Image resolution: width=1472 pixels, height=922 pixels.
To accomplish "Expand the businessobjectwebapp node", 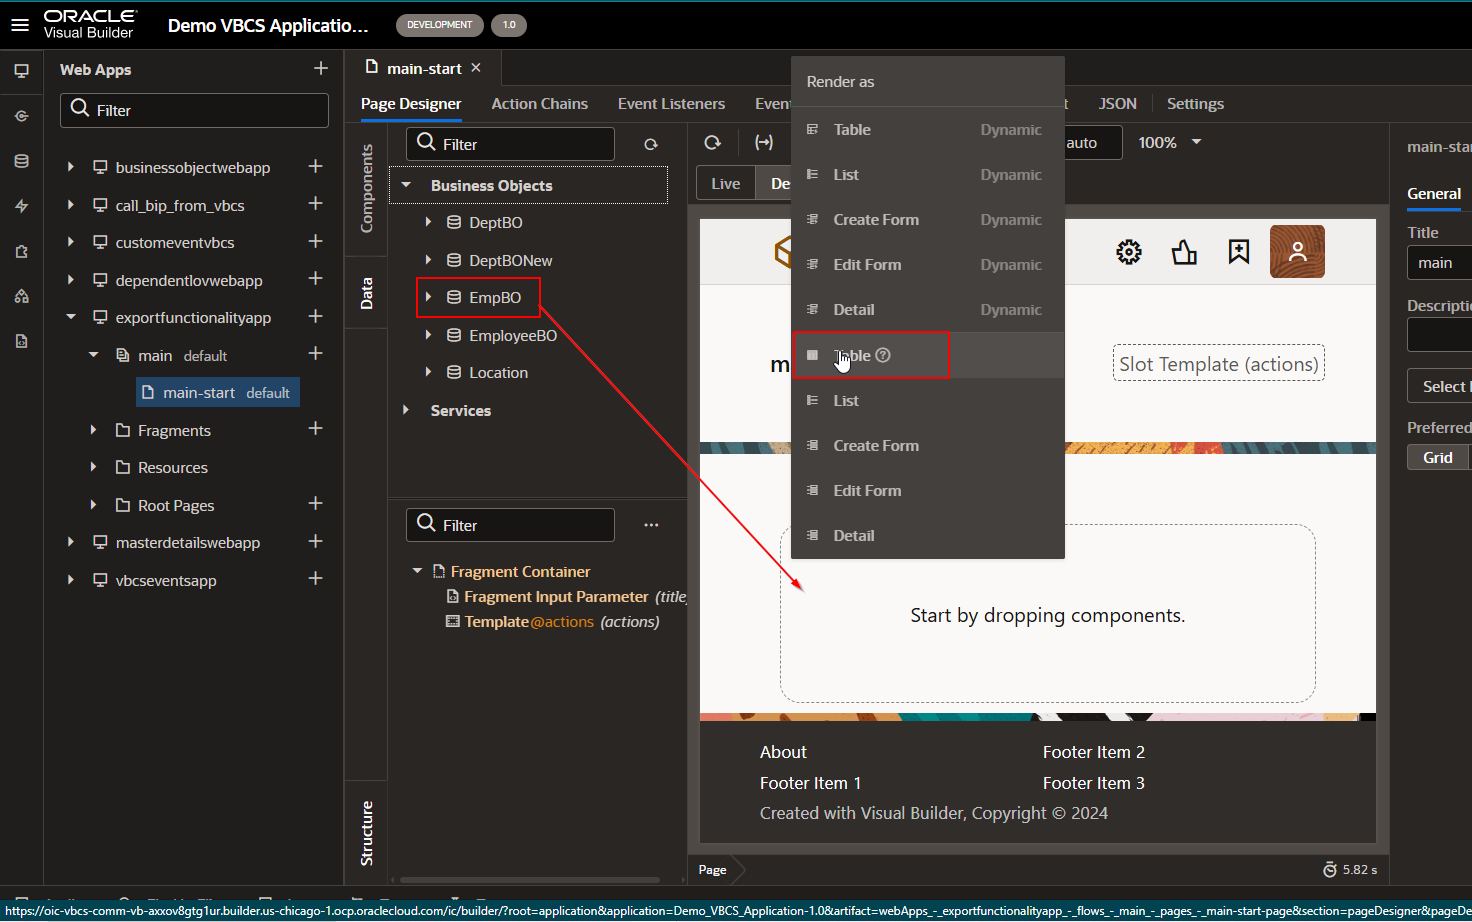I will pos(70,167).
